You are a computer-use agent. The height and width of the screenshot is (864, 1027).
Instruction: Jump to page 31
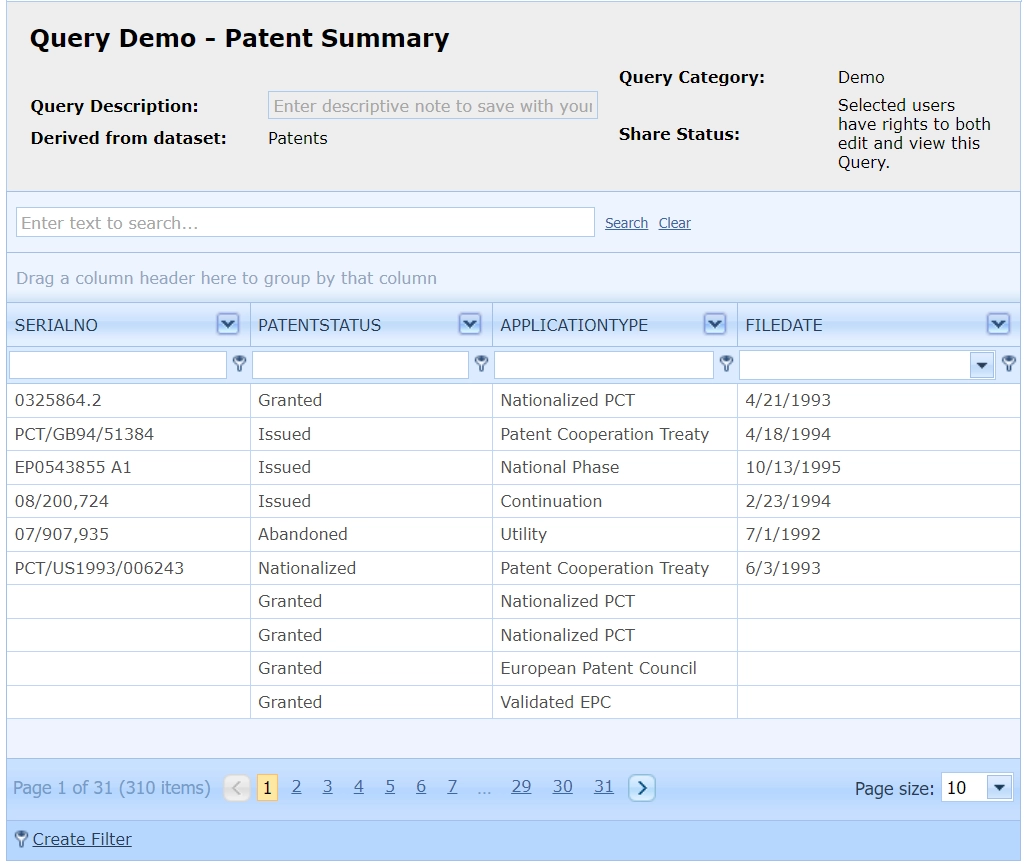click(x=603, y=787)
